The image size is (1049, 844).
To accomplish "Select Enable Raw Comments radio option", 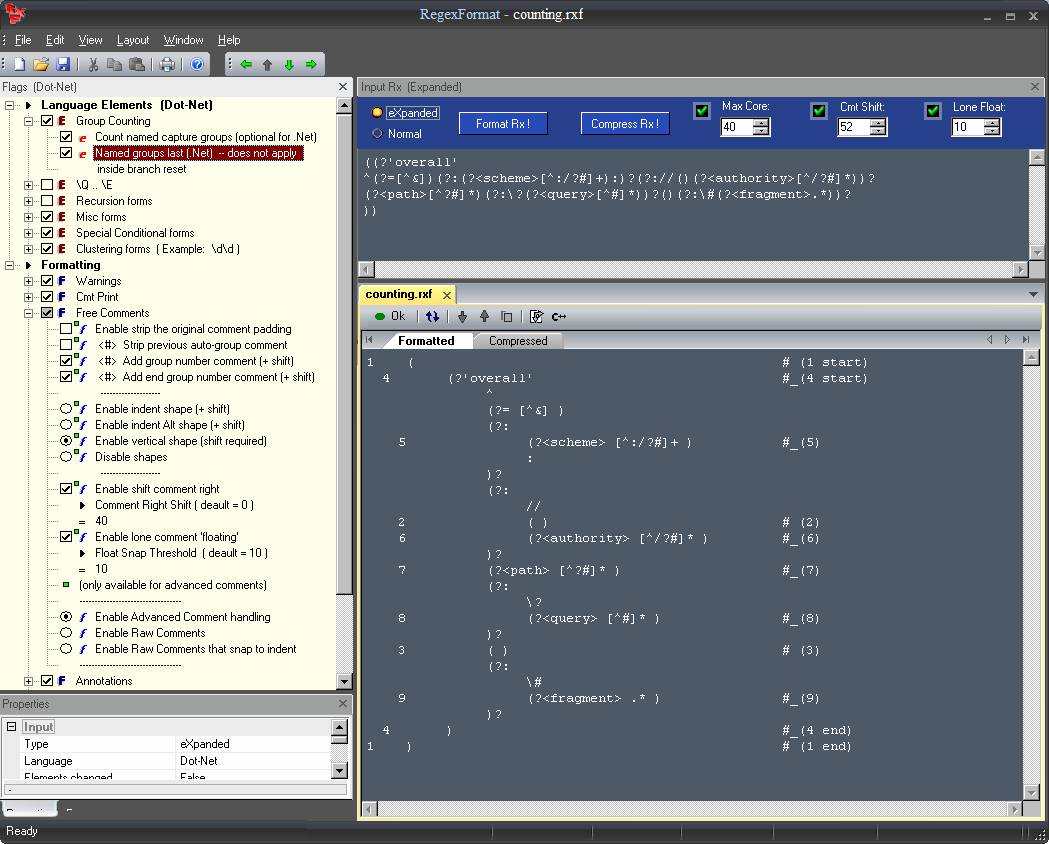I will (x=66, y=633).
